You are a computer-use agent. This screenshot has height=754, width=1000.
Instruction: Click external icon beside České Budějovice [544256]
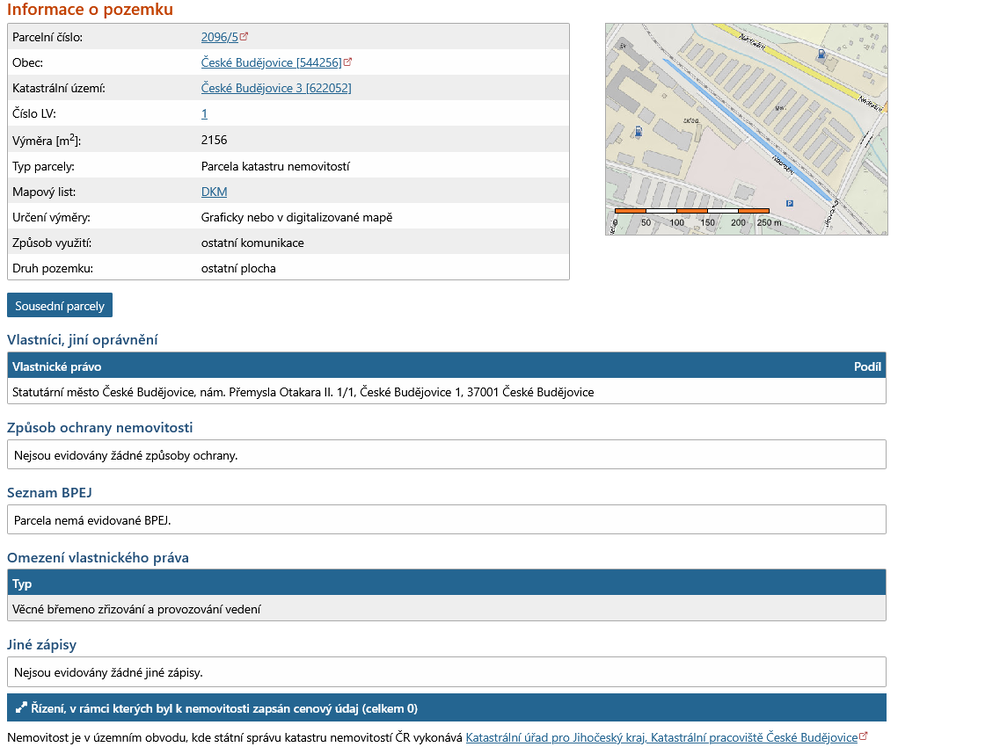tap(348, 62)
